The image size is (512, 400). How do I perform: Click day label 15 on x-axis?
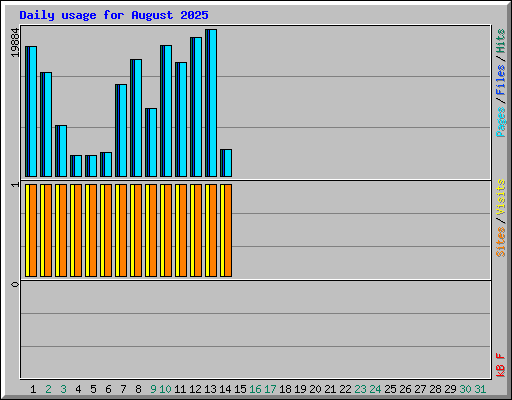click(x=240, y=389)
